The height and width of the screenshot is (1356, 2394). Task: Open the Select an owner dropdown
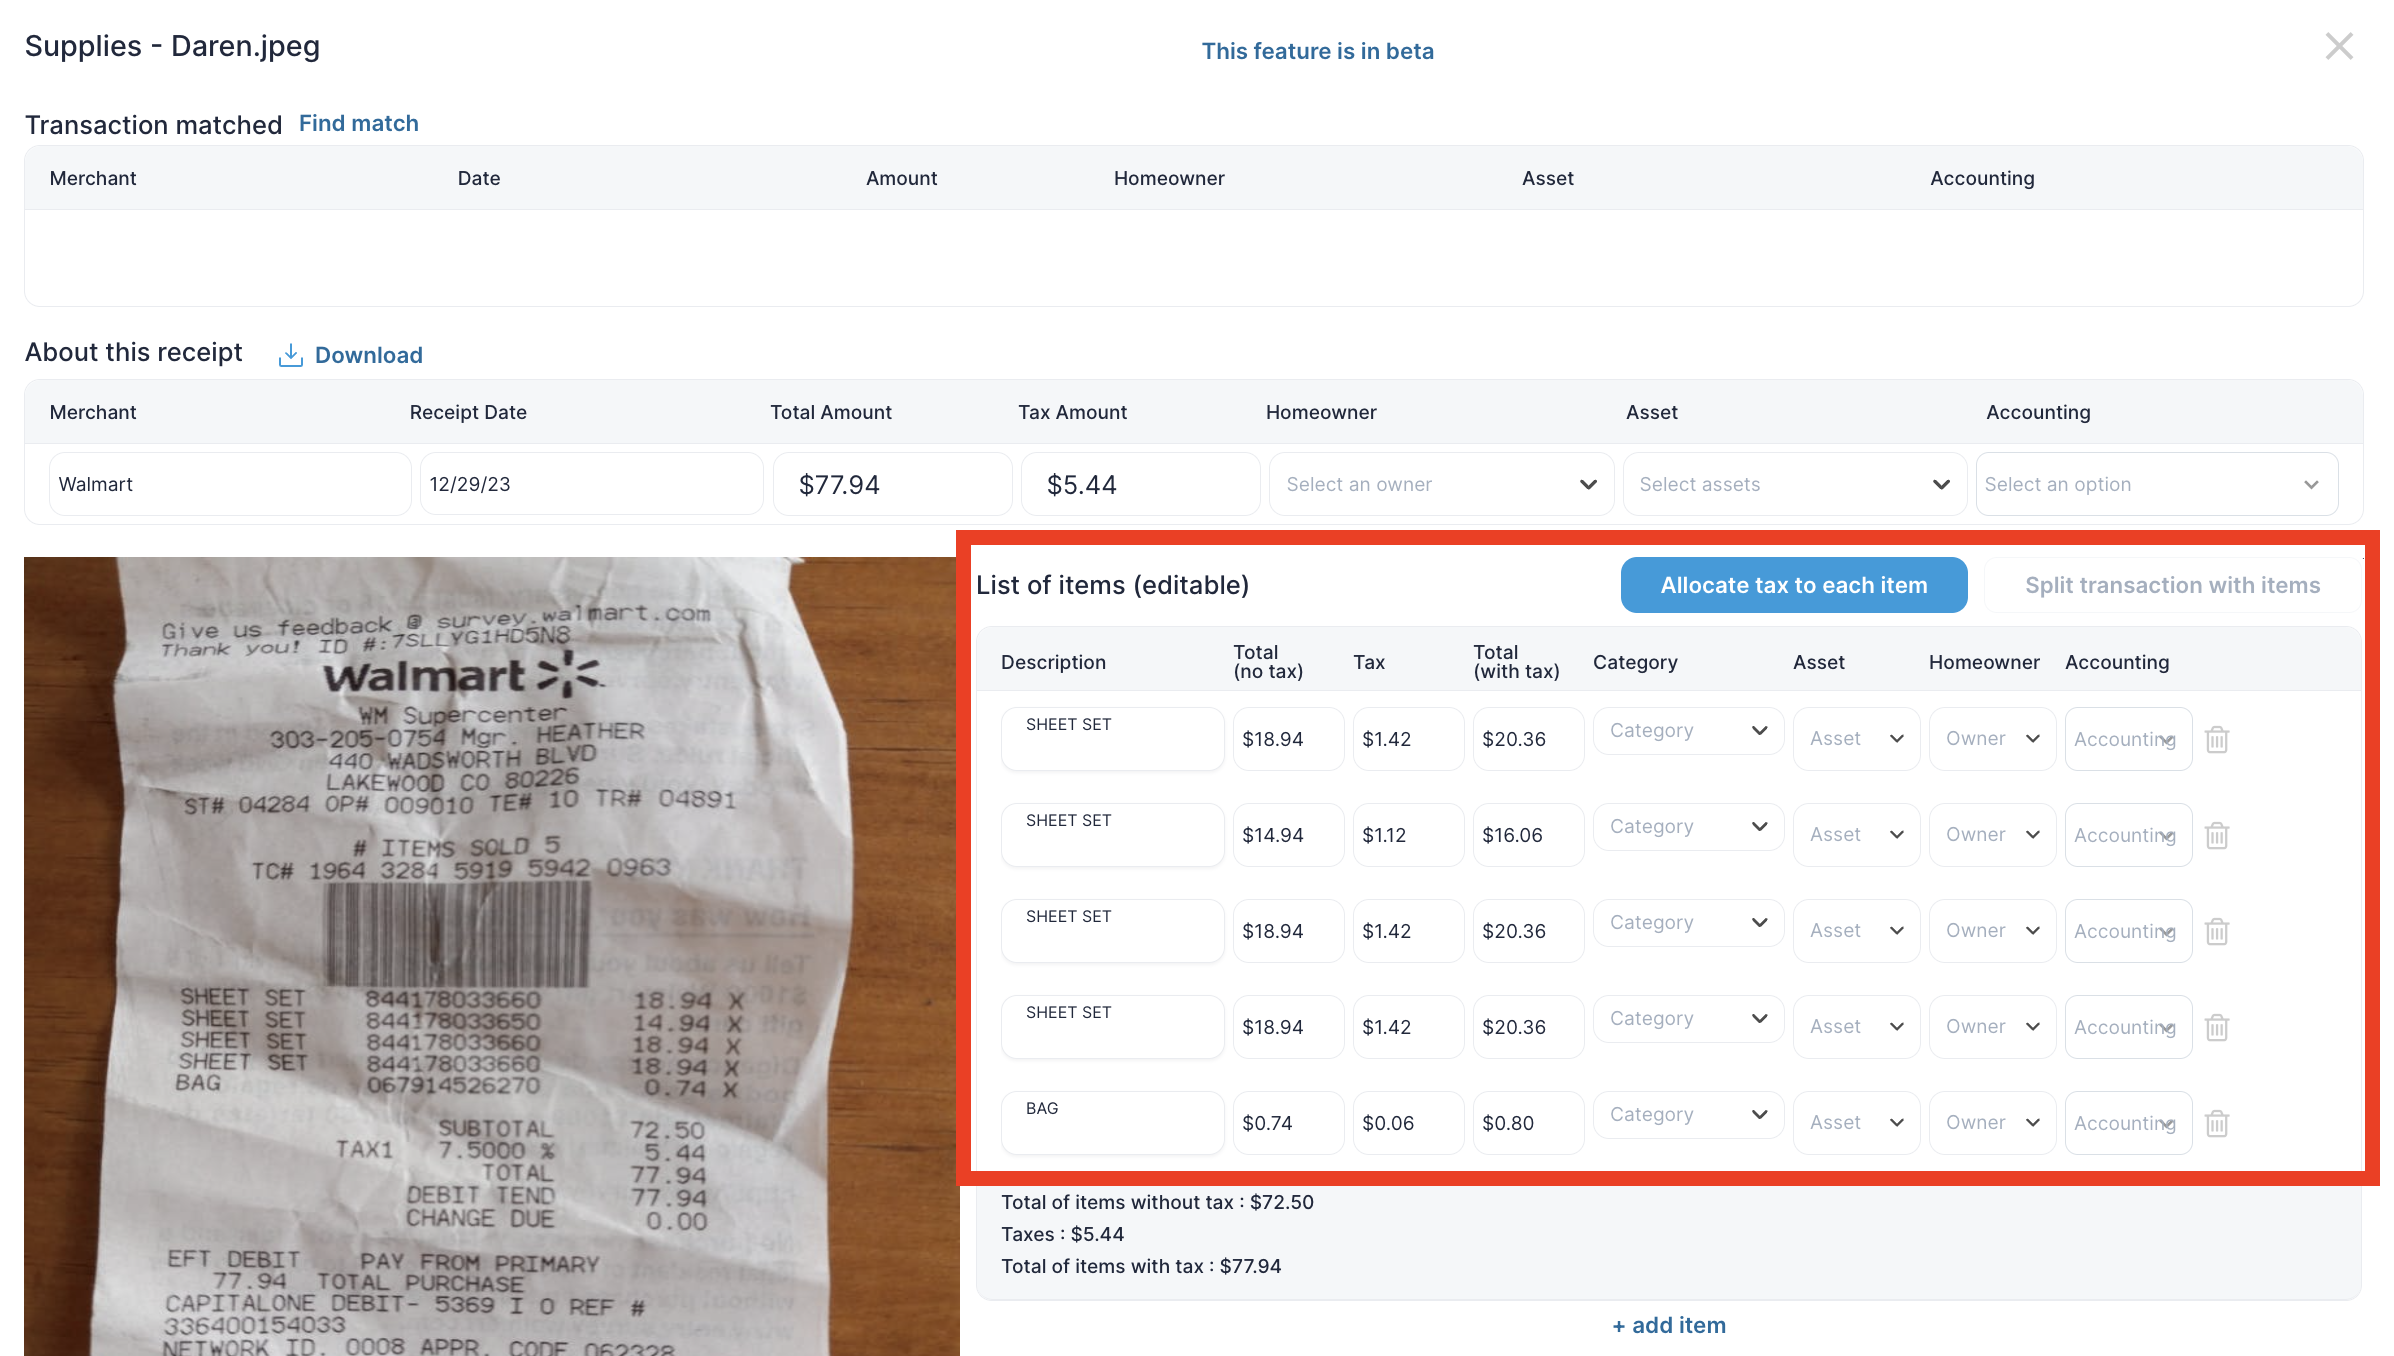(1441, 484)
